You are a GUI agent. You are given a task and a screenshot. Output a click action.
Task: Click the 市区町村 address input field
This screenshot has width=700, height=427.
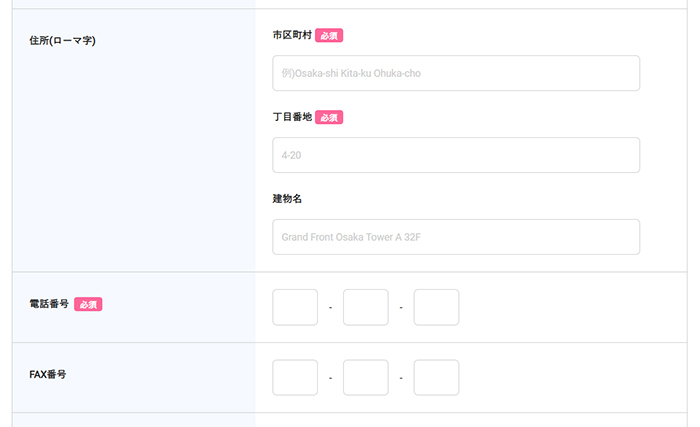click(455, 73)
